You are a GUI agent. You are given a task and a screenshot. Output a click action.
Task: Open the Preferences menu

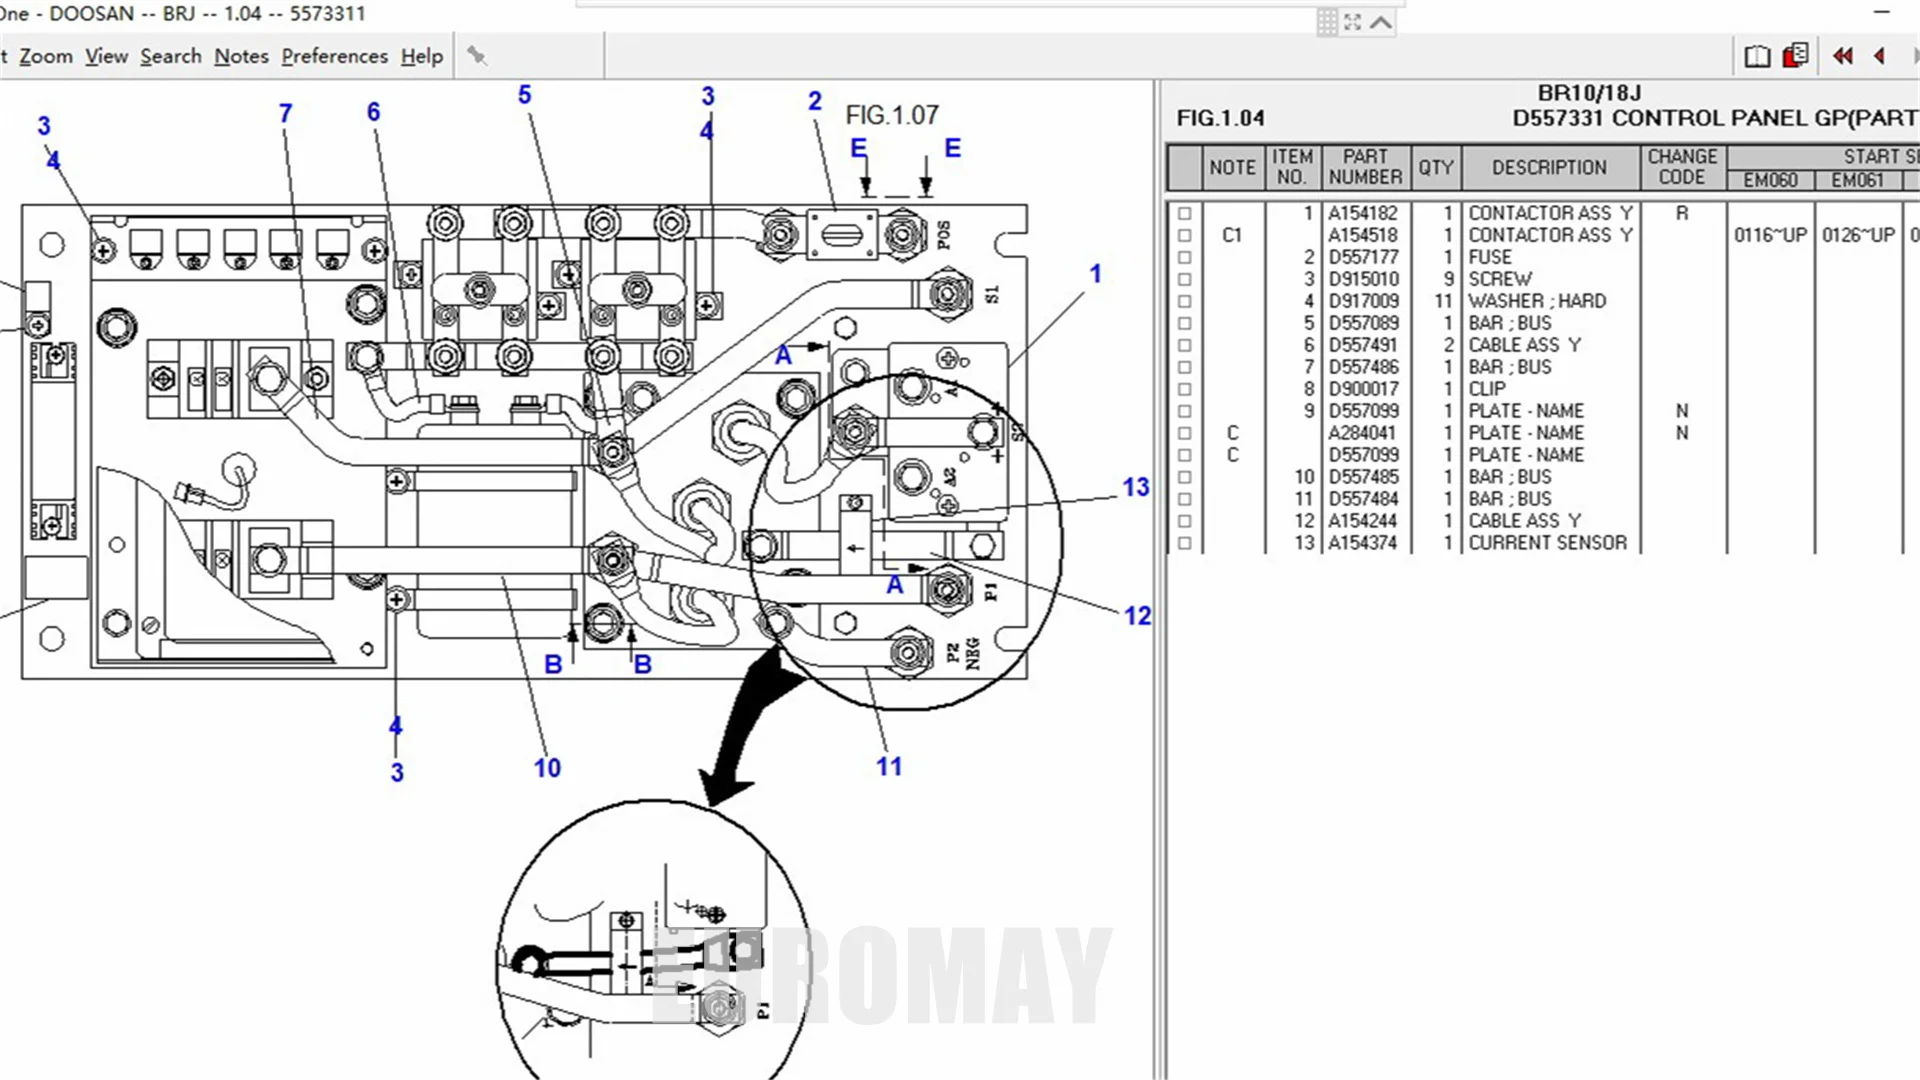coord(334,56)
